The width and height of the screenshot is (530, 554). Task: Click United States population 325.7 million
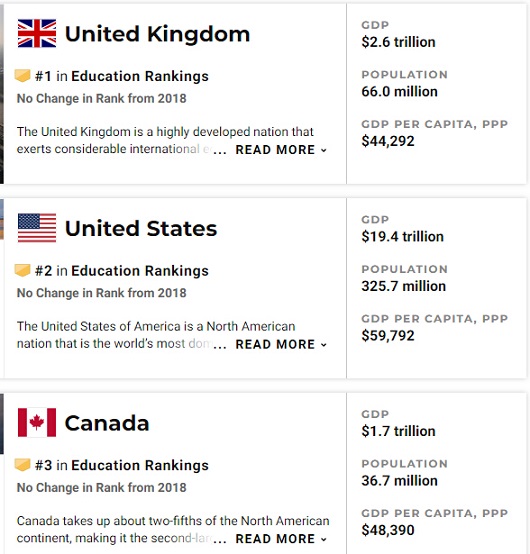(404, 286)
